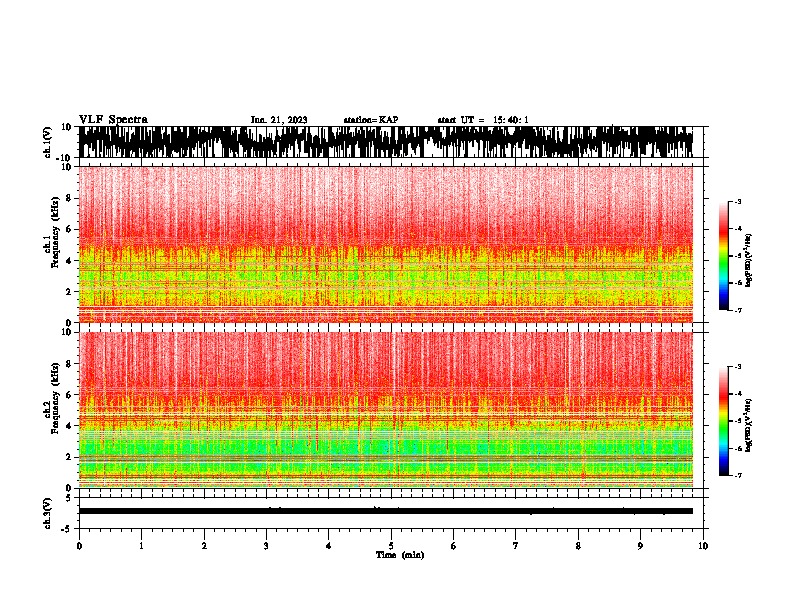Click time axis tick label '8'
Screen dimensions: 792x612
click(578, 546)
